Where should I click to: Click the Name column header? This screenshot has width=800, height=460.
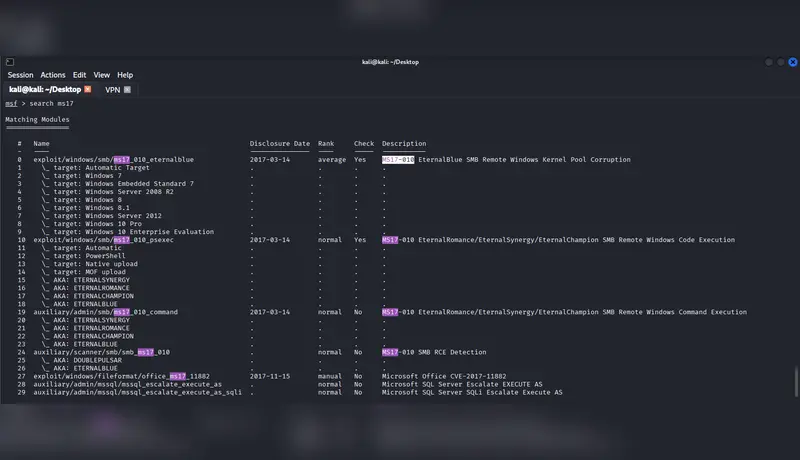(41, 144)
